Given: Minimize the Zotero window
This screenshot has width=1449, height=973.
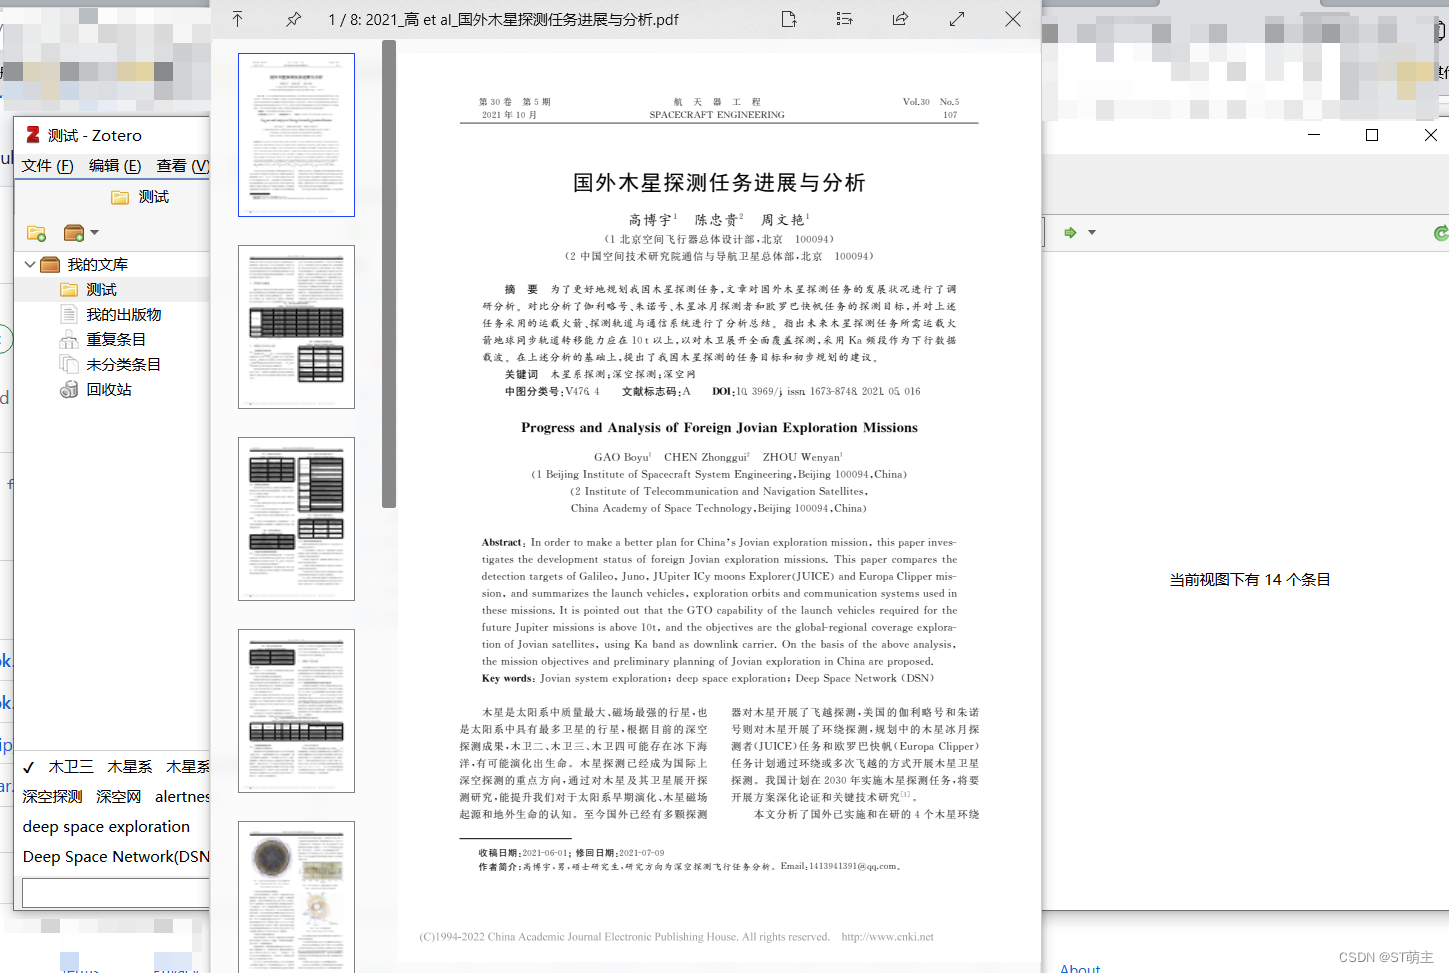Looking at the screenshot, I should click(x=1314, y=135).
